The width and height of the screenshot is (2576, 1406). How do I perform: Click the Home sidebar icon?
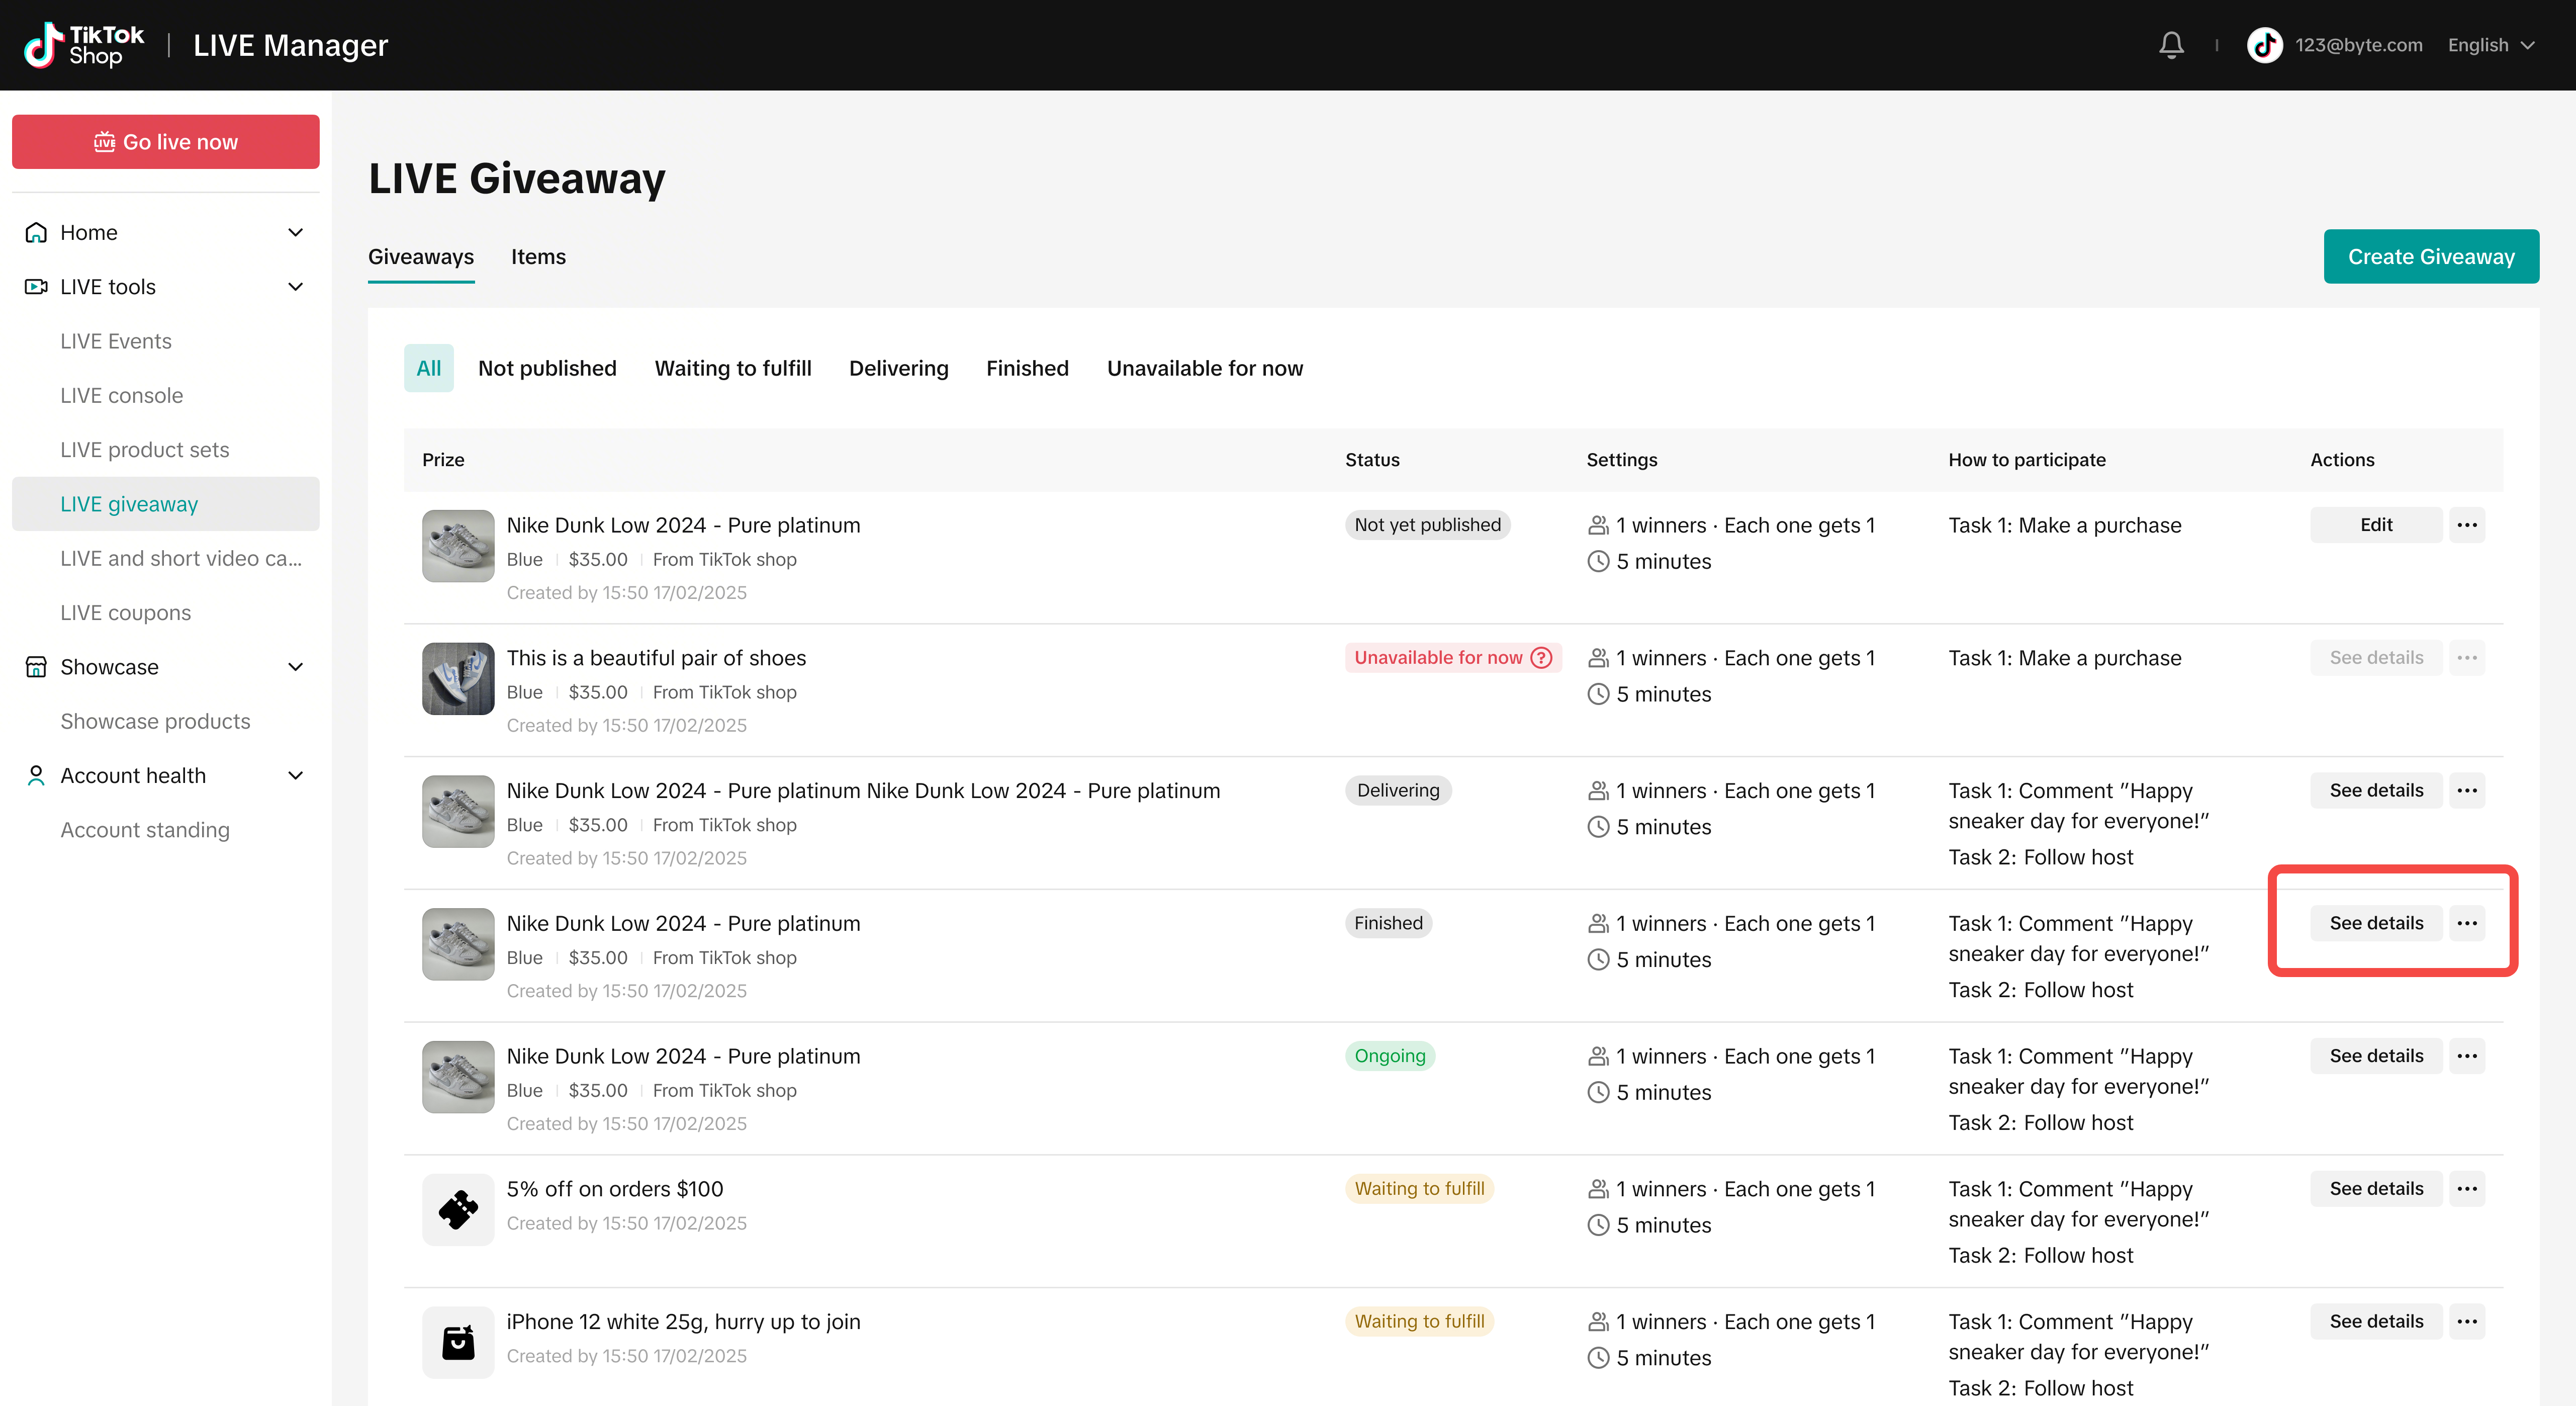pos(36,232)
